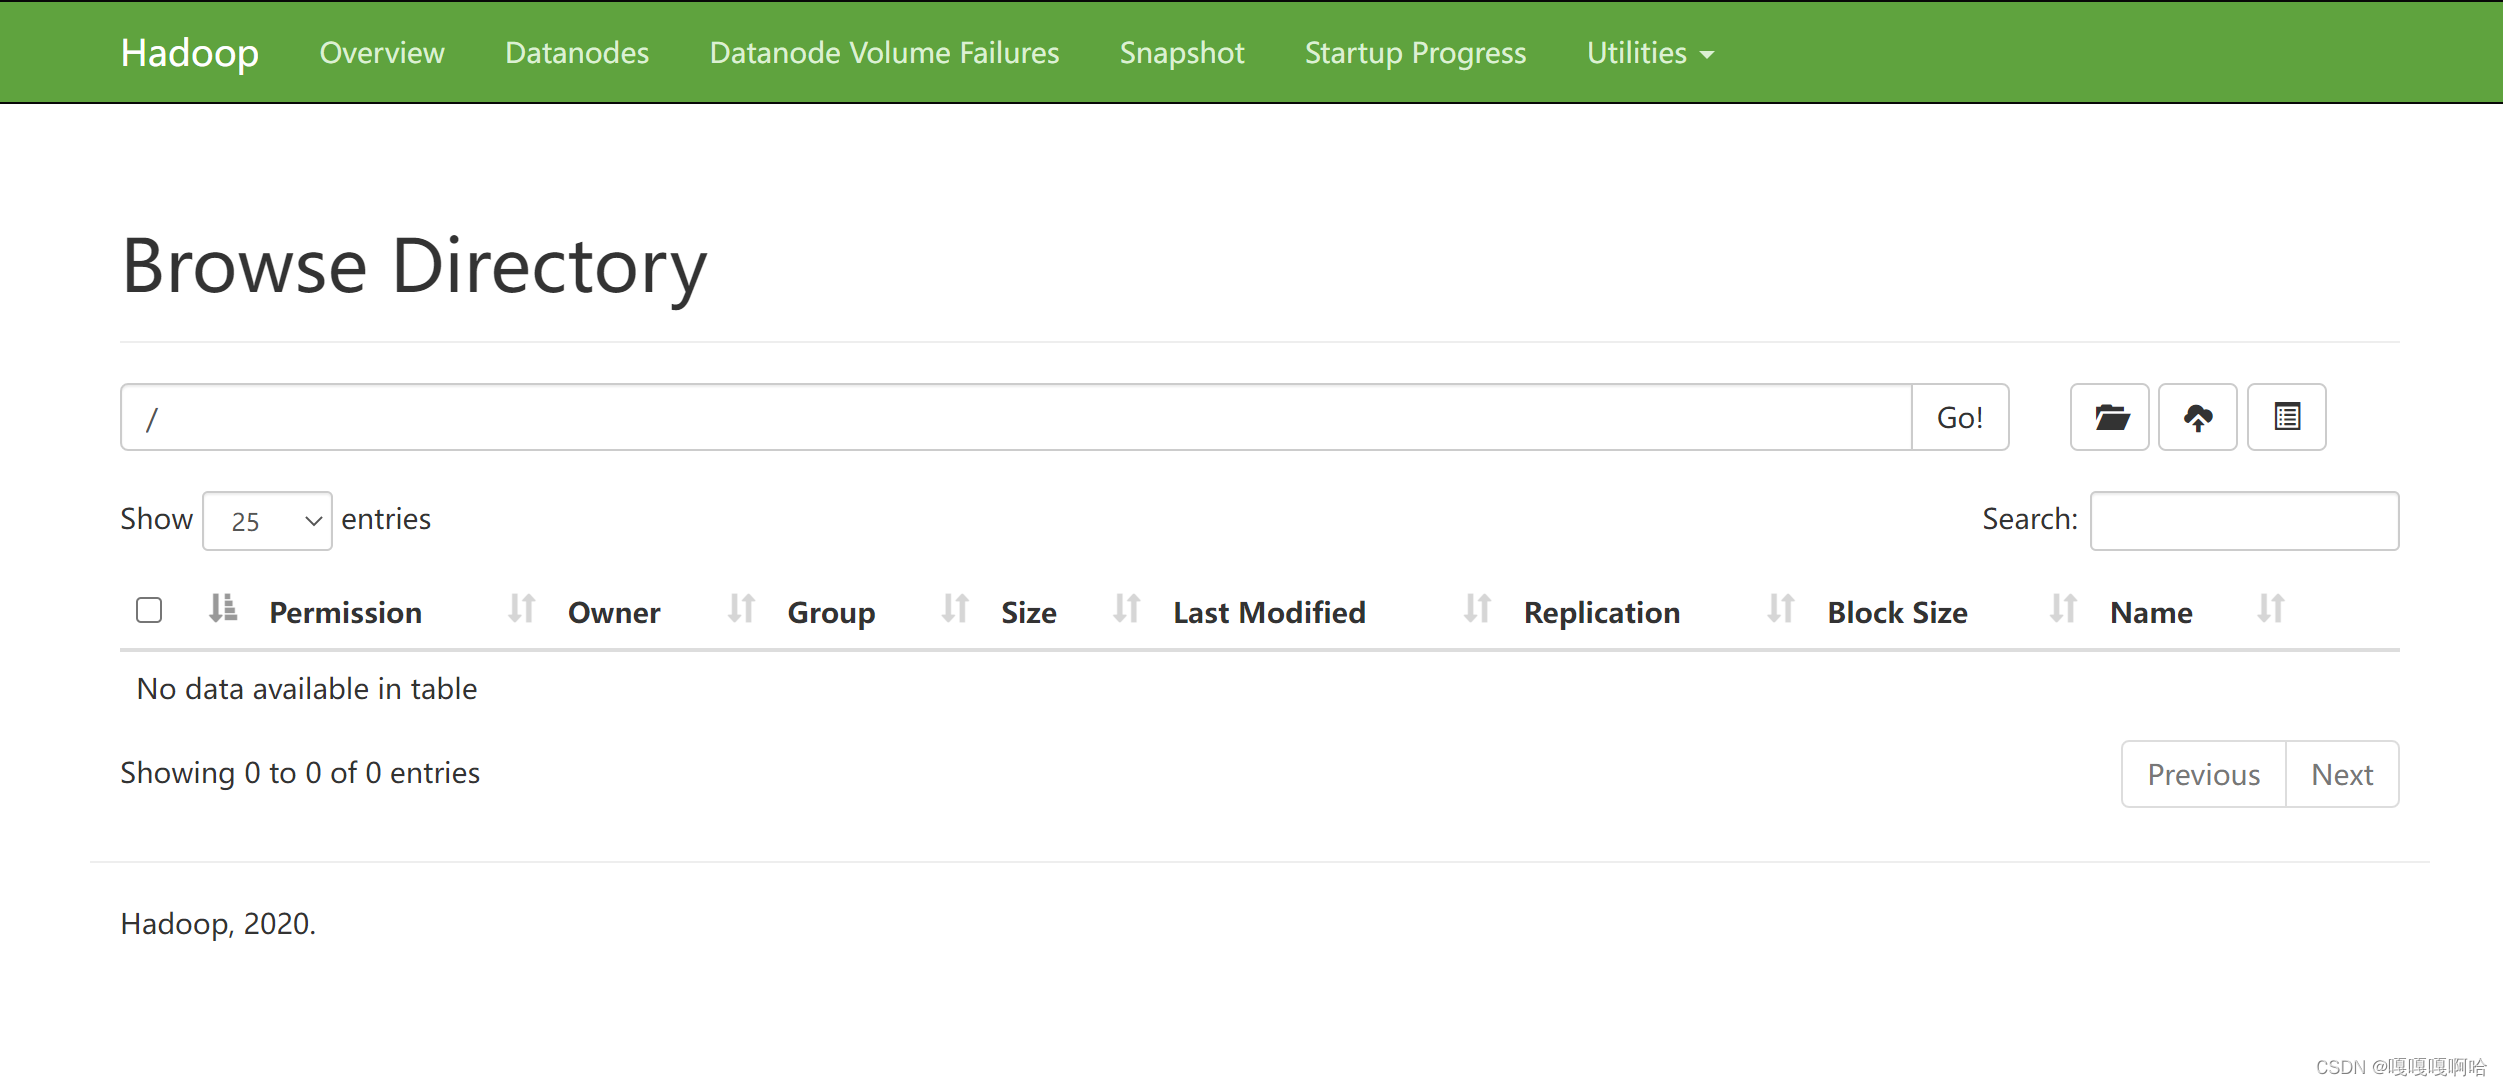This screenshot has height=1086, width=2503.
Task: Click the upload files cloud icon
Action: click(x=2197, y=417)
